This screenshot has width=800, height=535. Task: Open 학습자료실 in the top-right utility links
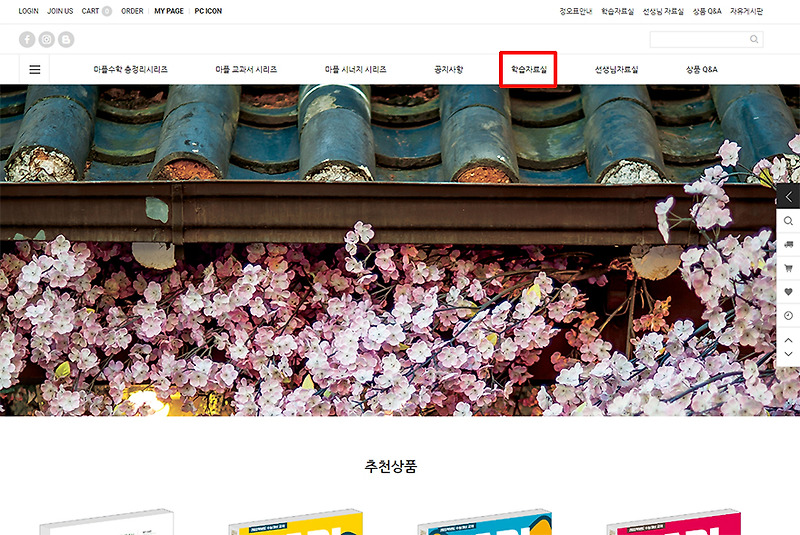[x=617, y=11]
